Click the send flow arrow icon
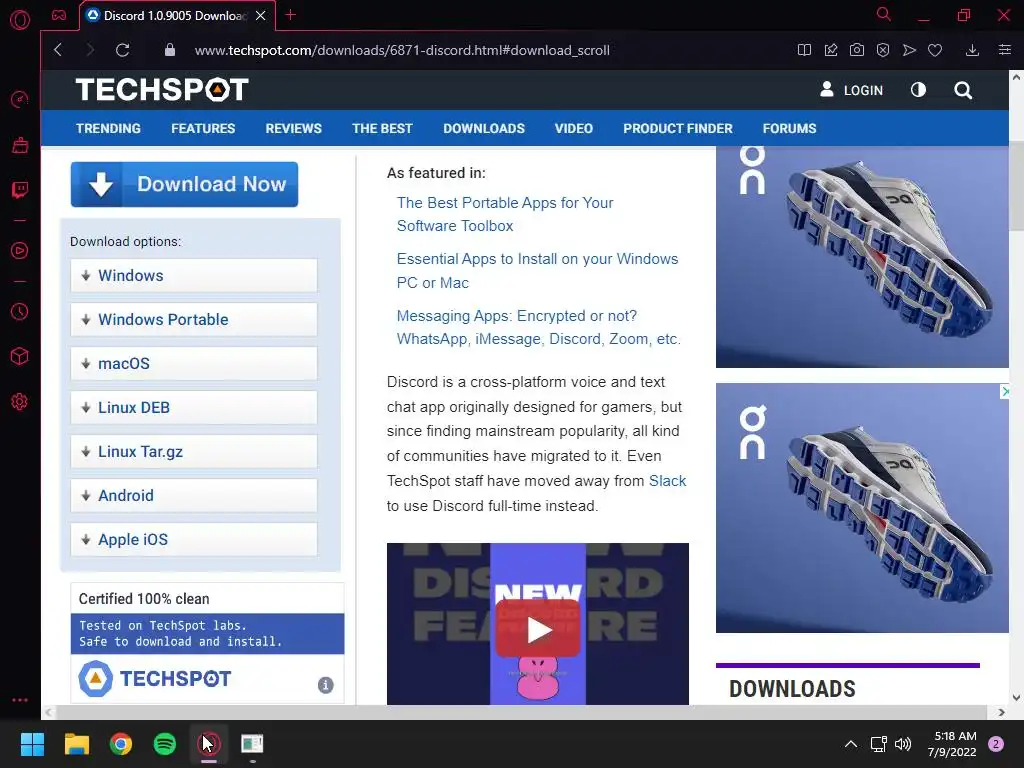The image size is (1024, 768). 909,50
